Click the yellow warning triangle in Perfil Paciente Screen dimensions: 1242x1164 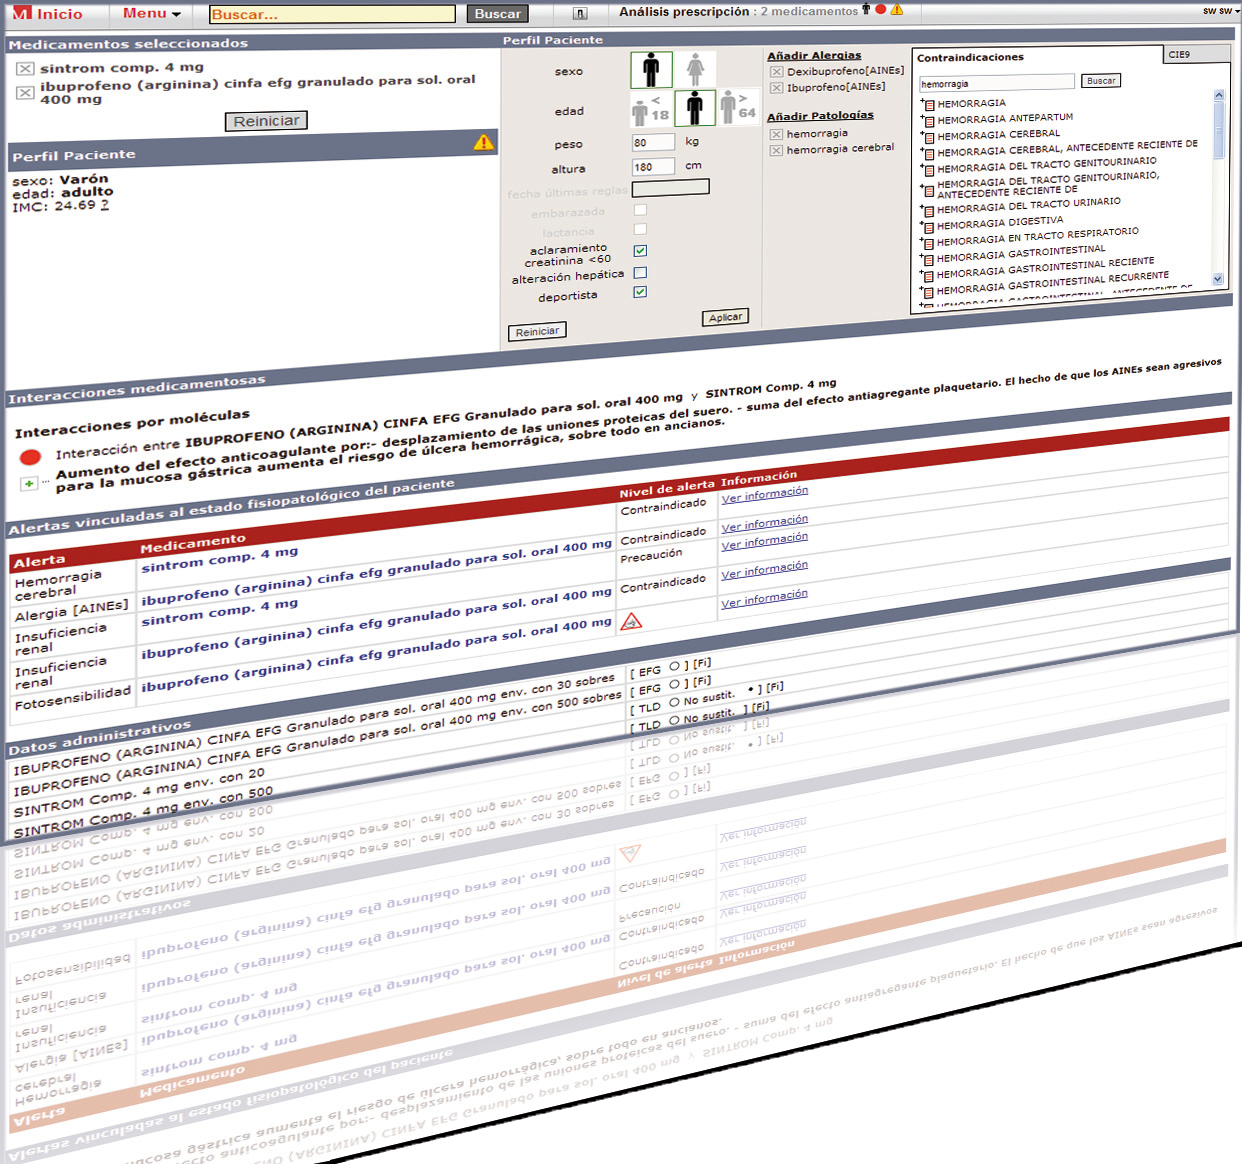point(484,143)
